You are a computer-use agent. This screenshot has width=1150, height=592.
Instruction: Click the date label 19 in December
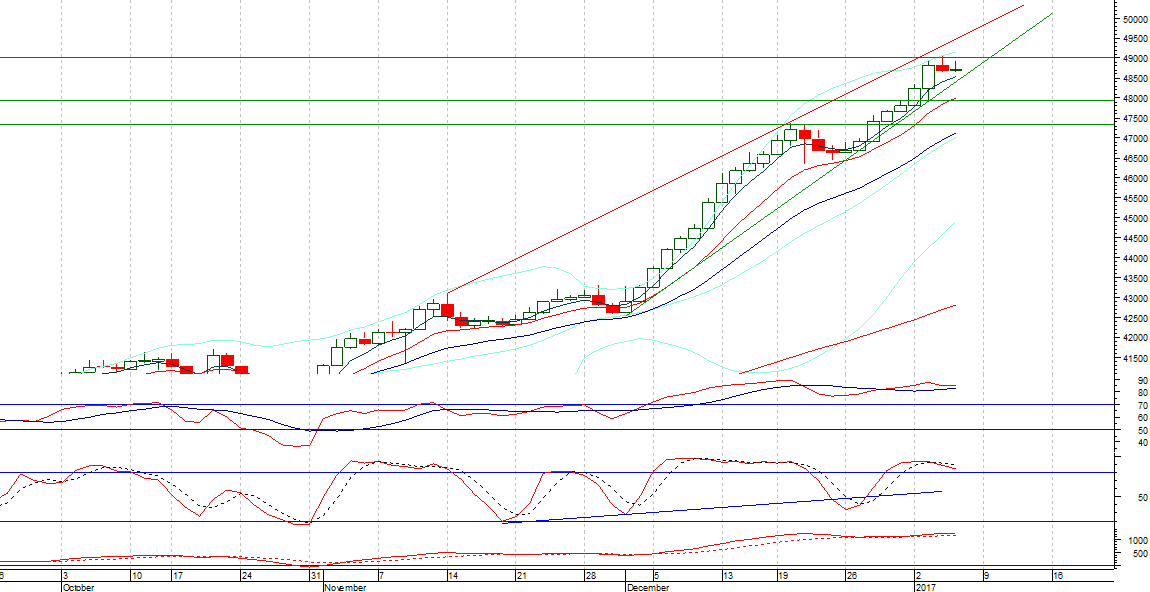(782, 576)
